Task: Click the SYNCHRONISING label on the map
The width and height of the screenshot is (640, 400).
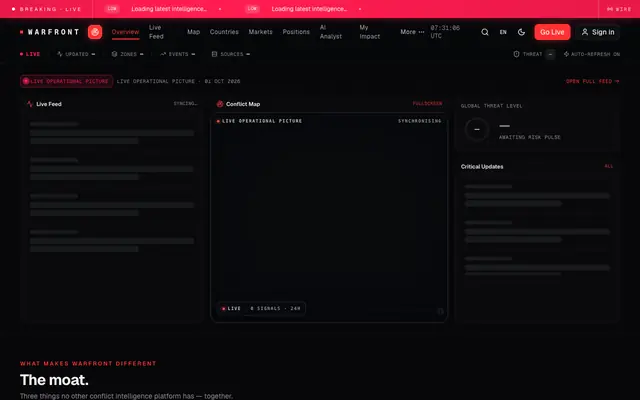Action: coord(420,121)
